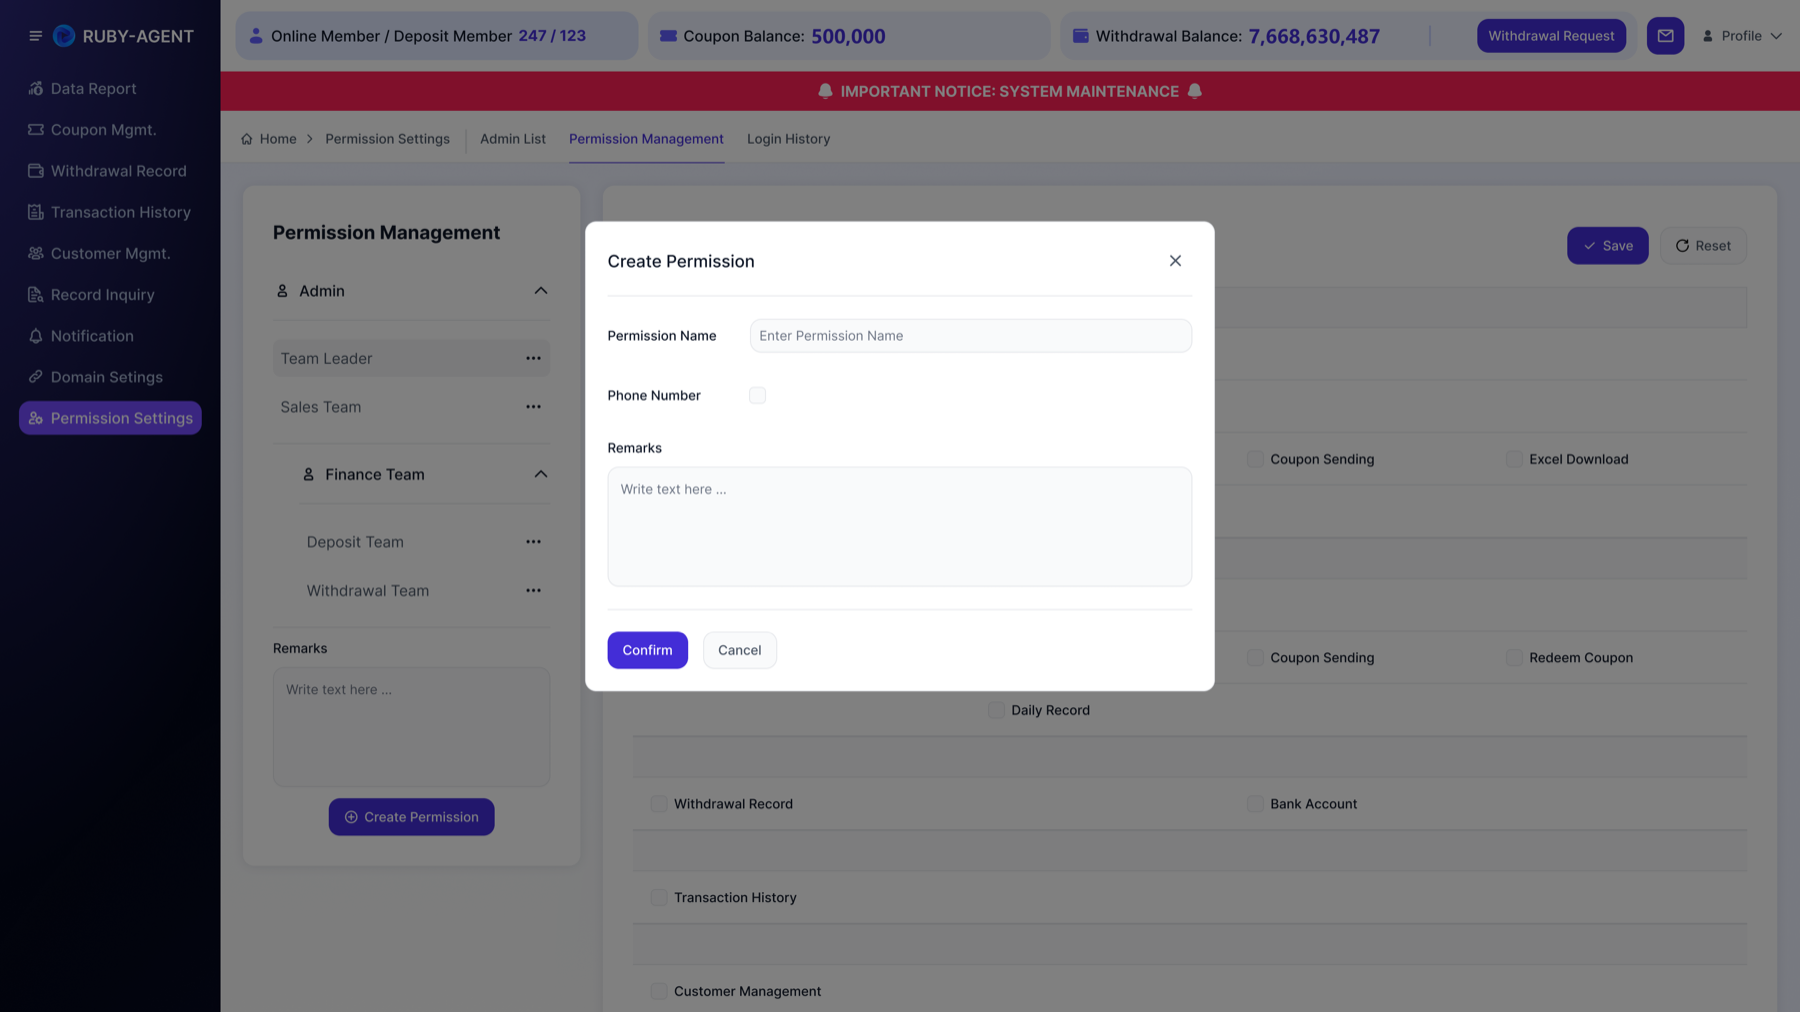Toggle the Customer Management checkbox
The image size is (1800, 1012).
(659, 991)
